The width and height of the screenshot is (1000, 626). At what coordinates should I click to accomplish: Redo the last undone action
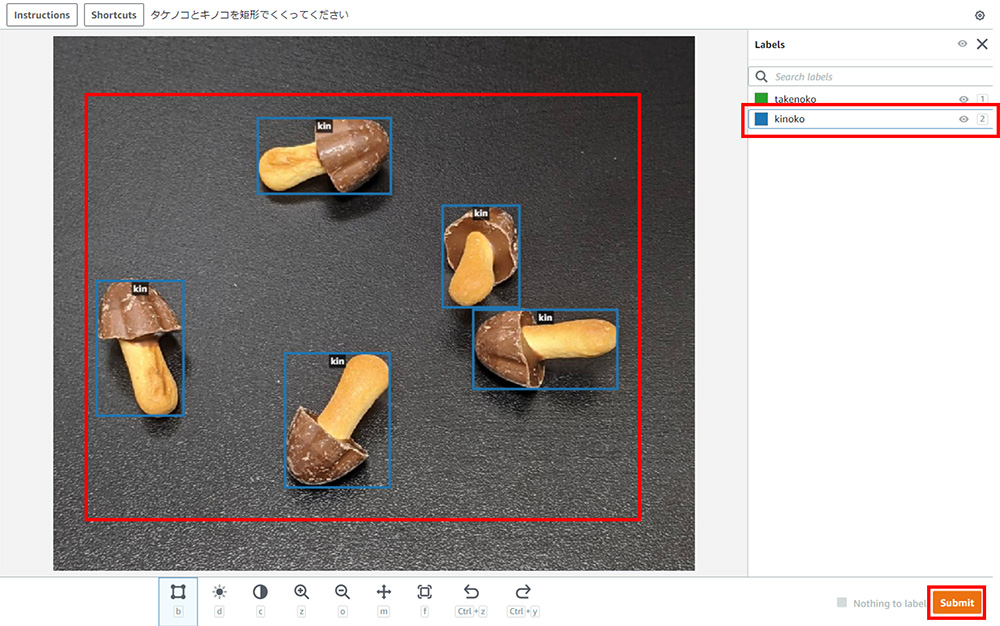point(523,592)
